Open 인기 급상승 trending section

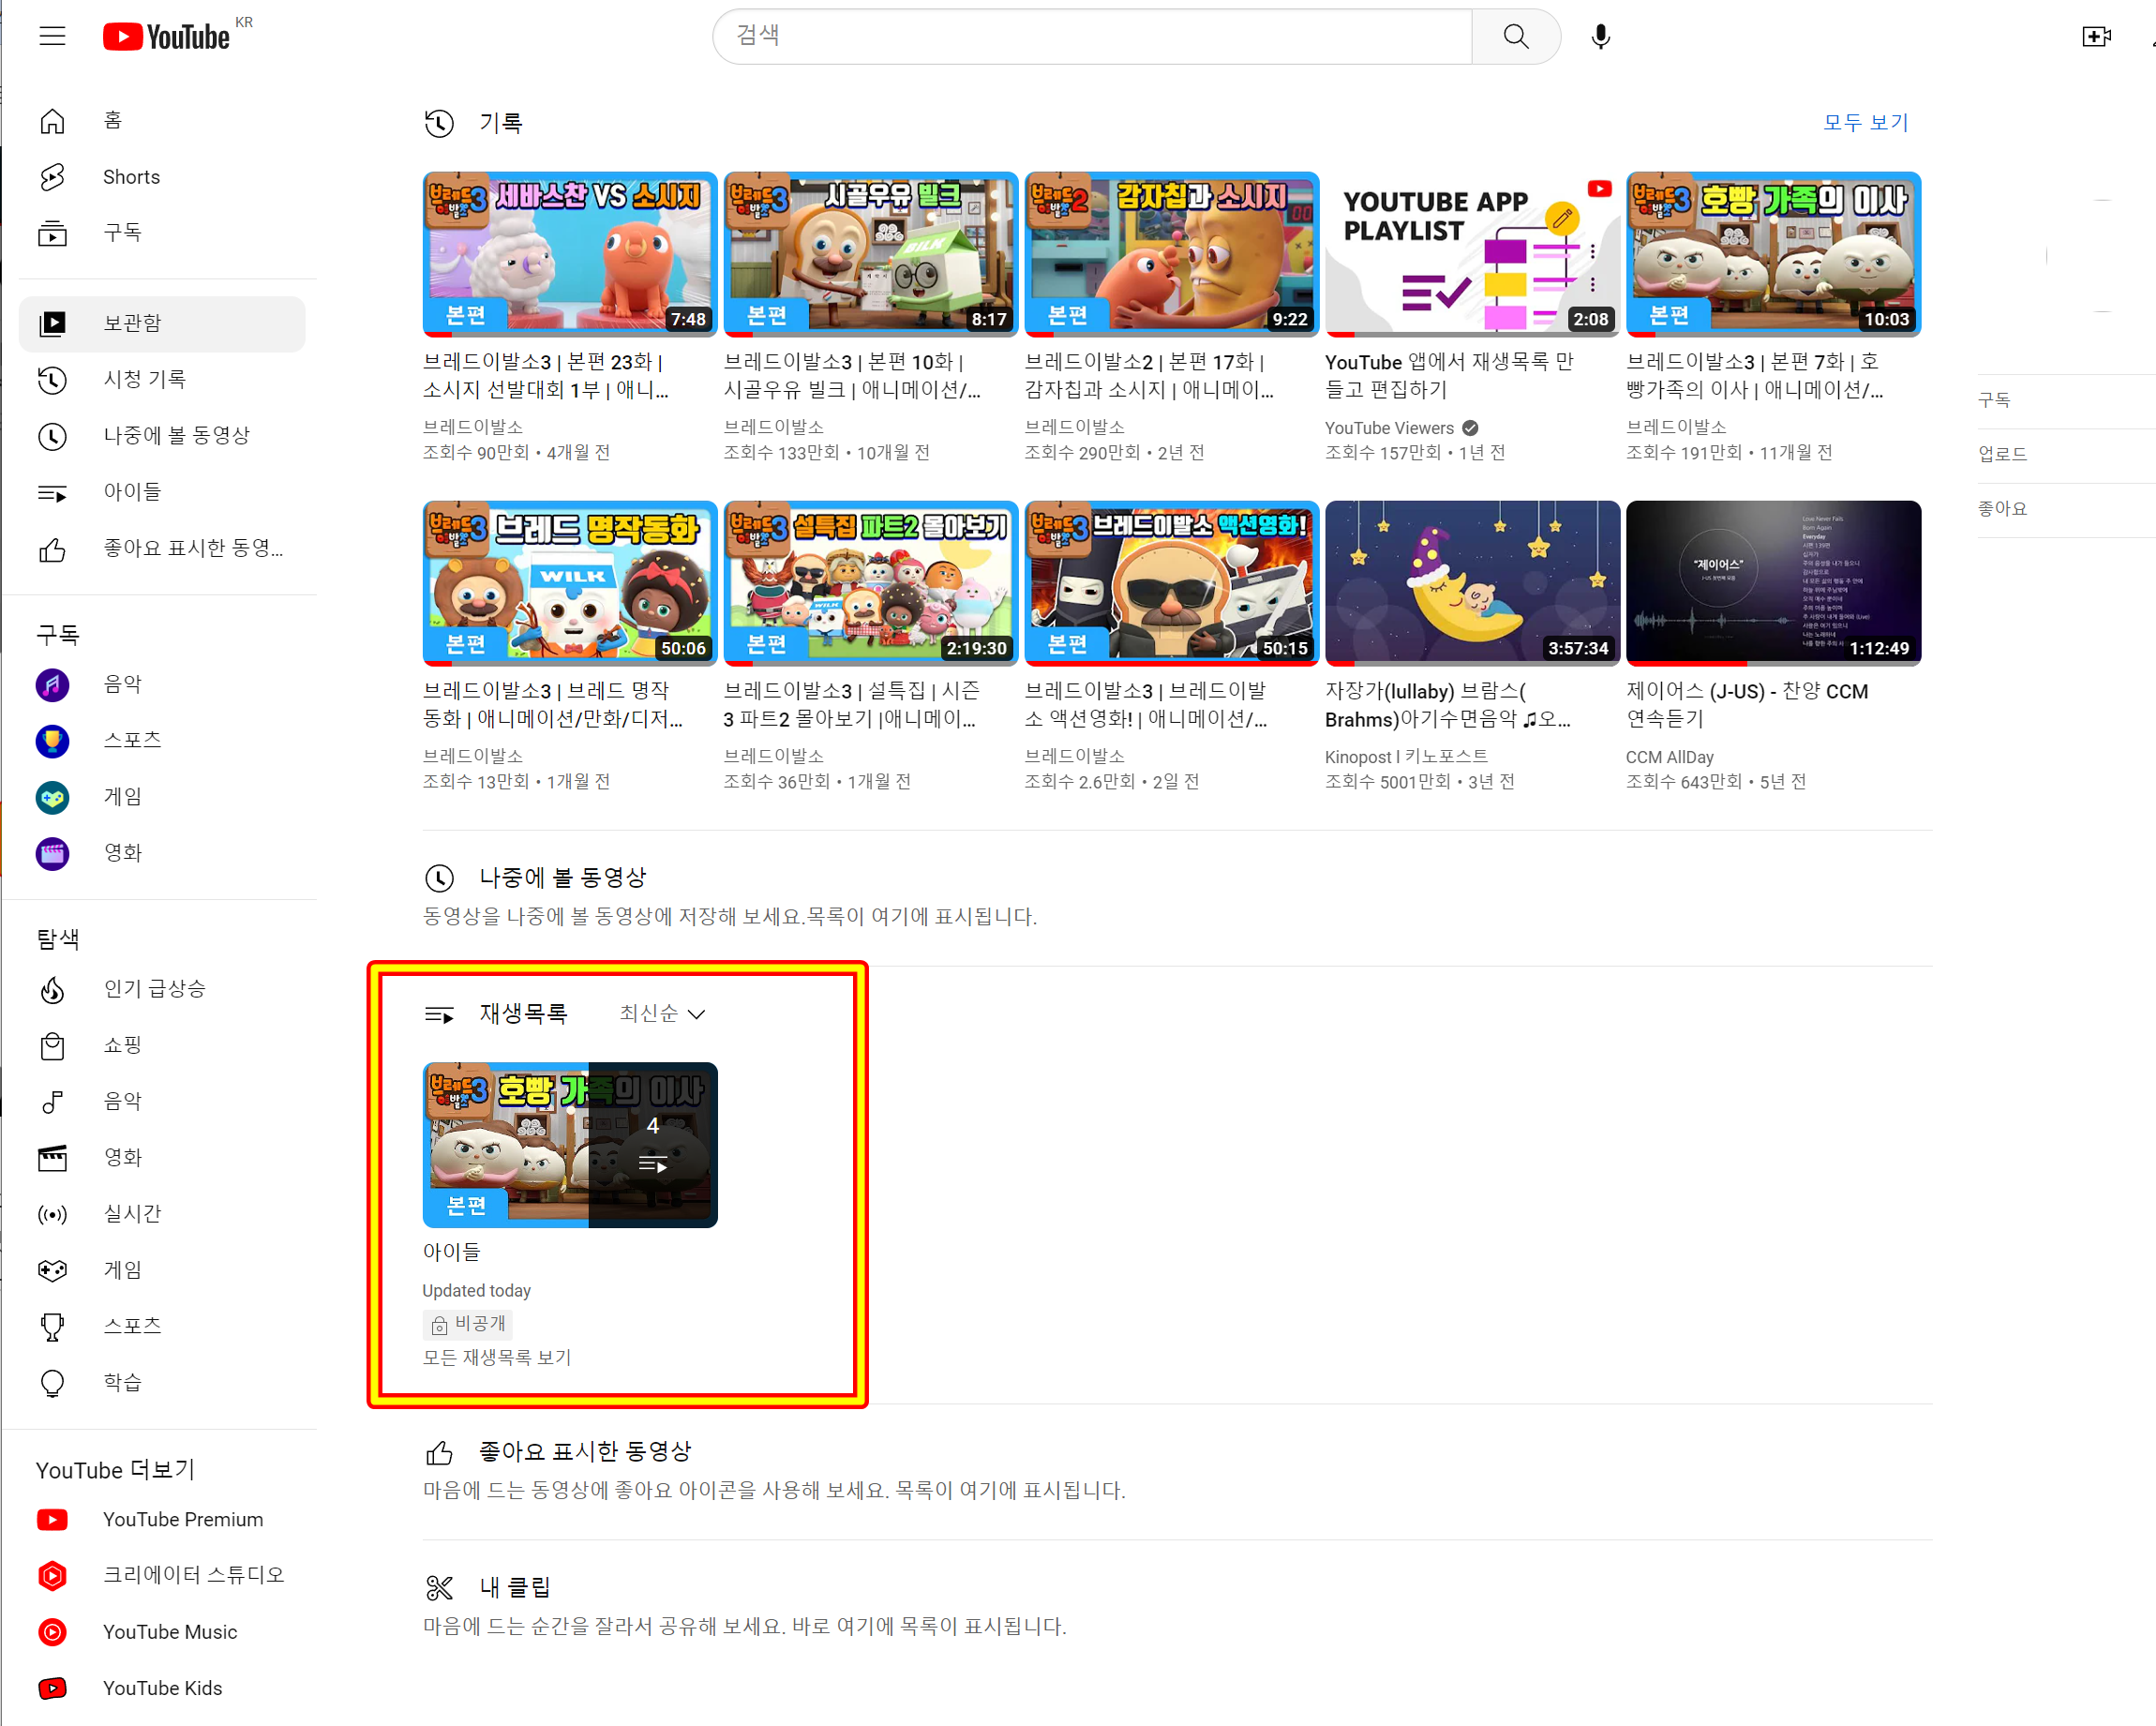(154, 988)
